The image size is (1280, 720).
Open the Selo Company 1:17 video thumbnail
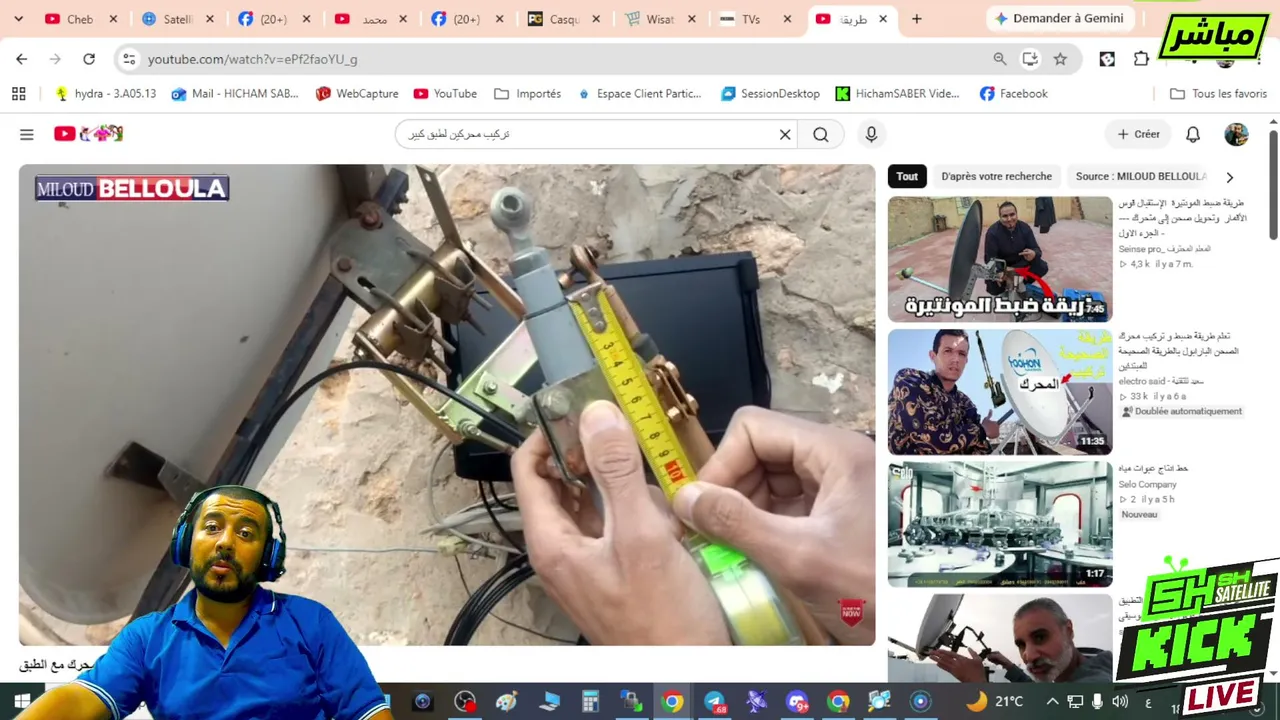(x=1000, y=524)
